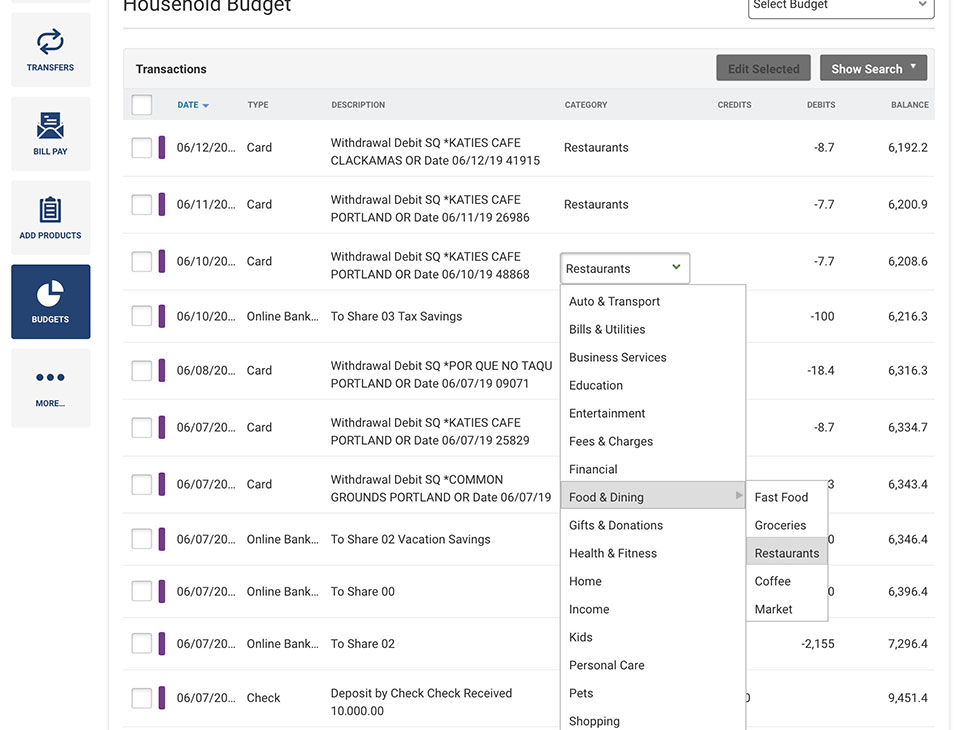Screen dimensions: 960x730
Task: Choose Financial category
Action: coord(653,470)
